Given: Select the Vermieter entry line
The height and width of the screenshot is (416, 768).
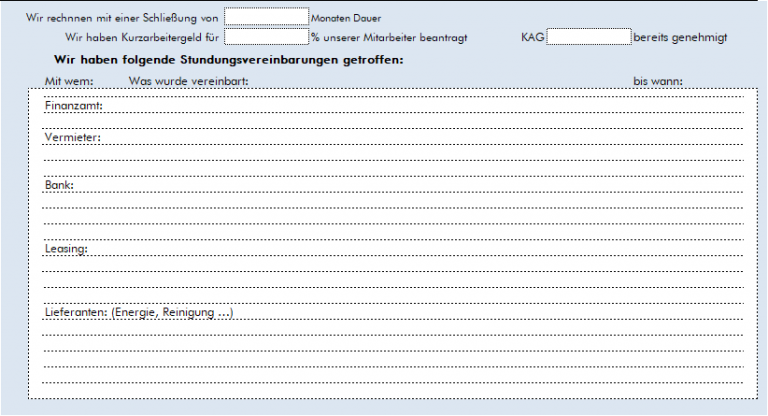Looking at the screenshot, I should pos(400,137).
